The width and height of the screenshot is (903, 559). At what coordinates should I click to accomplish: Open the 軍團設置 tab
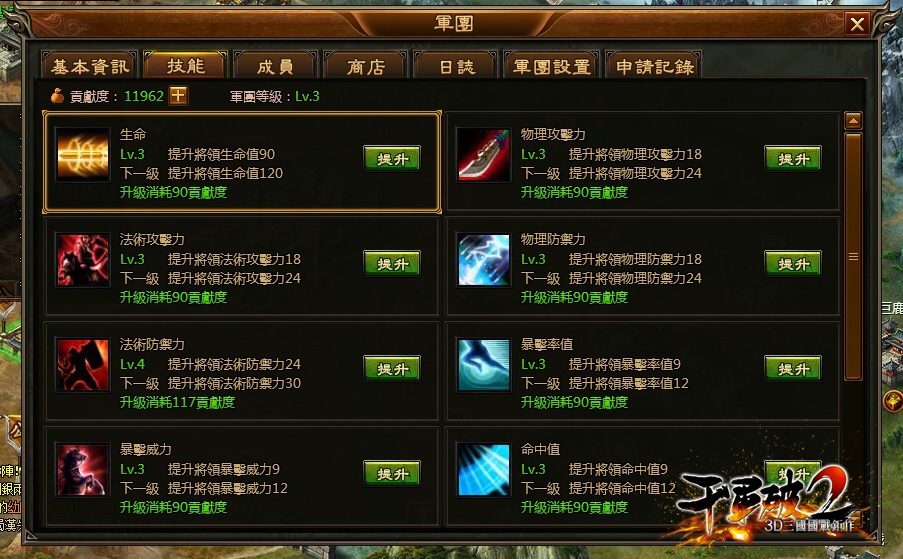point(552,65)
